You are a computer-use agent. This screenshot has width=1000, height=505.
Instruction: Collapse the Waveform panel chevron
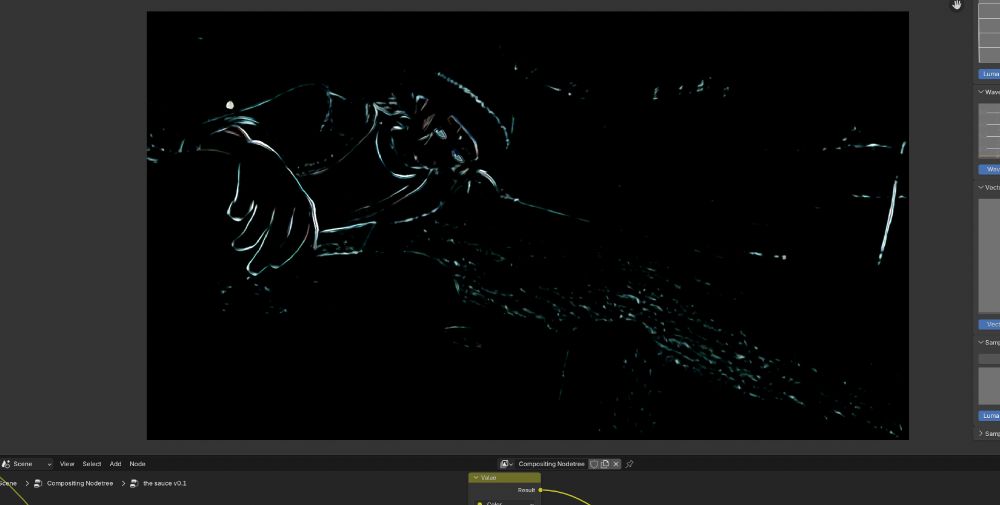pos(981,92)
